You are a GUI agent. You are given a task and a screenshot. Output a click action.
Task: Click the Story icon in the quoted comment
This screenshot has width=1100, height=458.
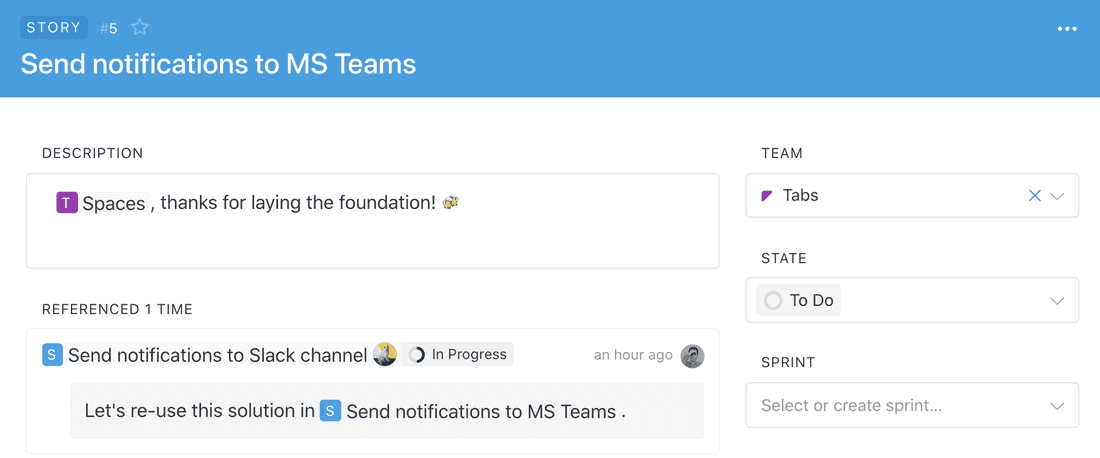[x=330, y=411]
